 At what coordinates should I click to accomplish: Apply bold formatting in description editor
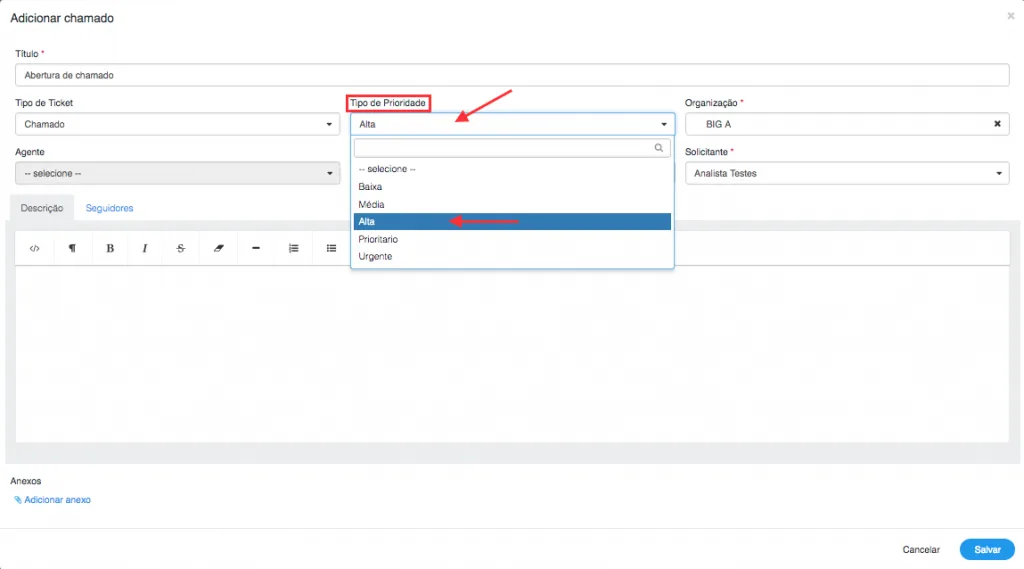110,248
